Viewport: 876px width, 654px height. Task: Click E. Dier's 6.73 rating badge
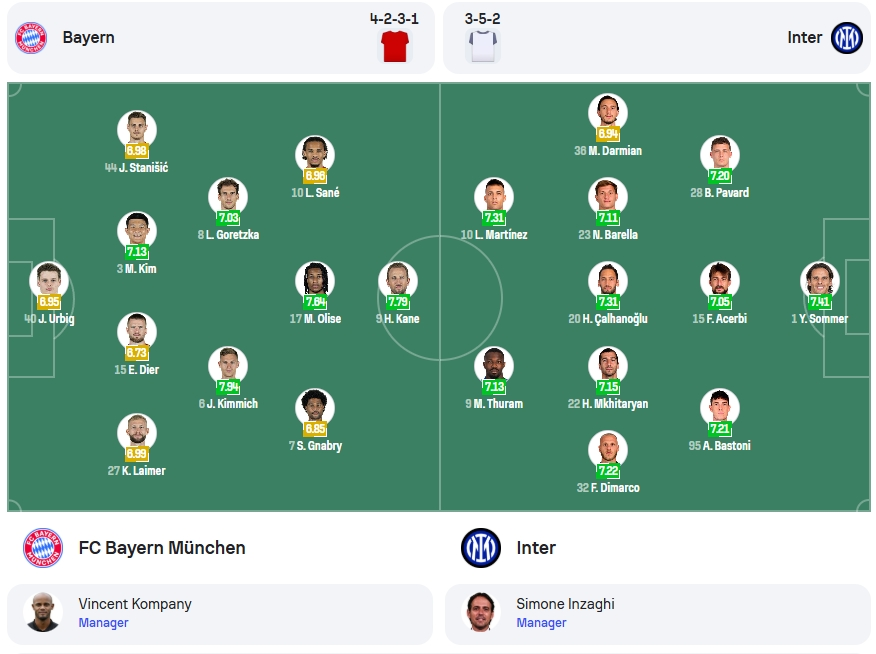pos(136,353)
